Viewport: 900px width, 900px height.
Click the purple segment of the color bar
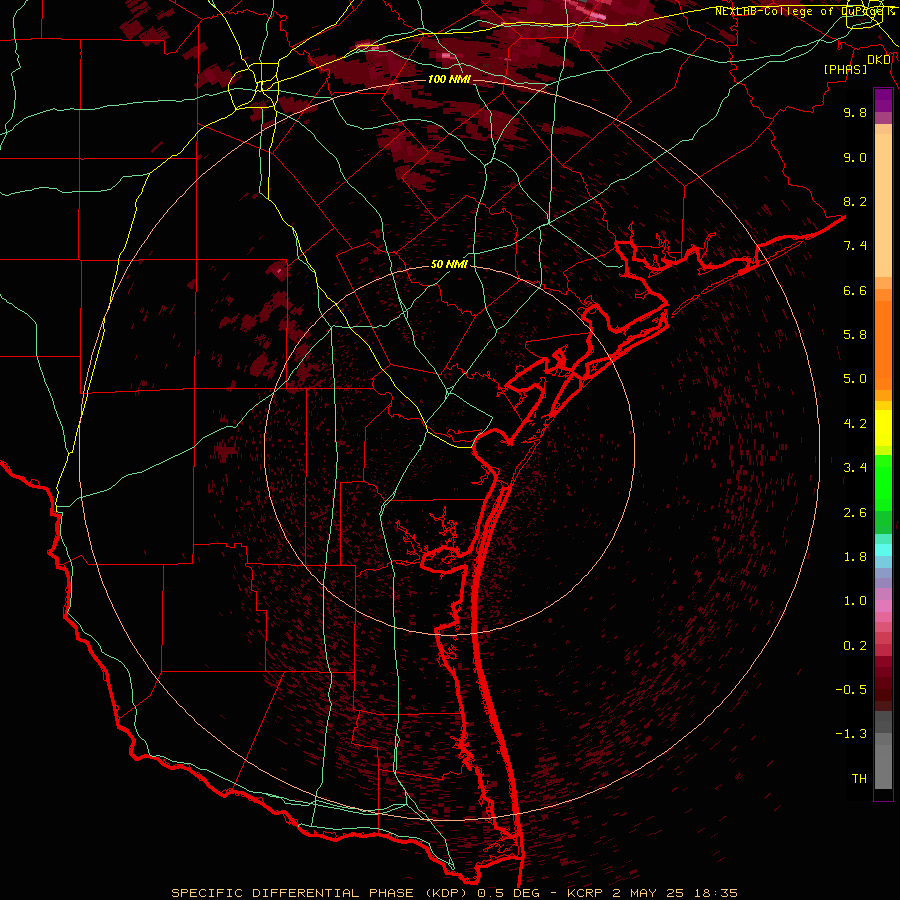pos(883,101)
